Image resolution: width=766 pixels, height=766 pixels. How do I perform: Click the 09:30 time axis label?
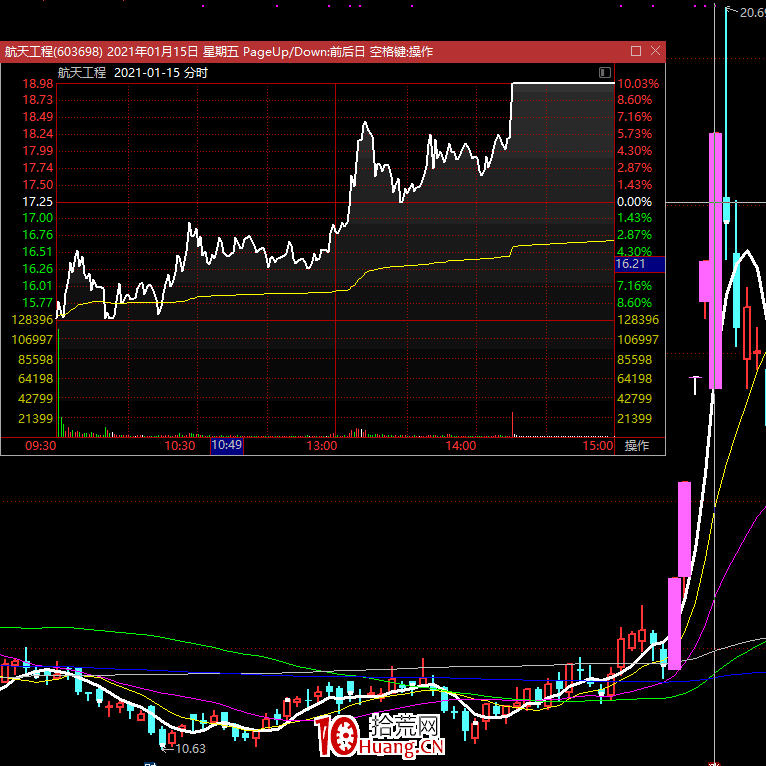pyautogui.click(x=41, y=446)
